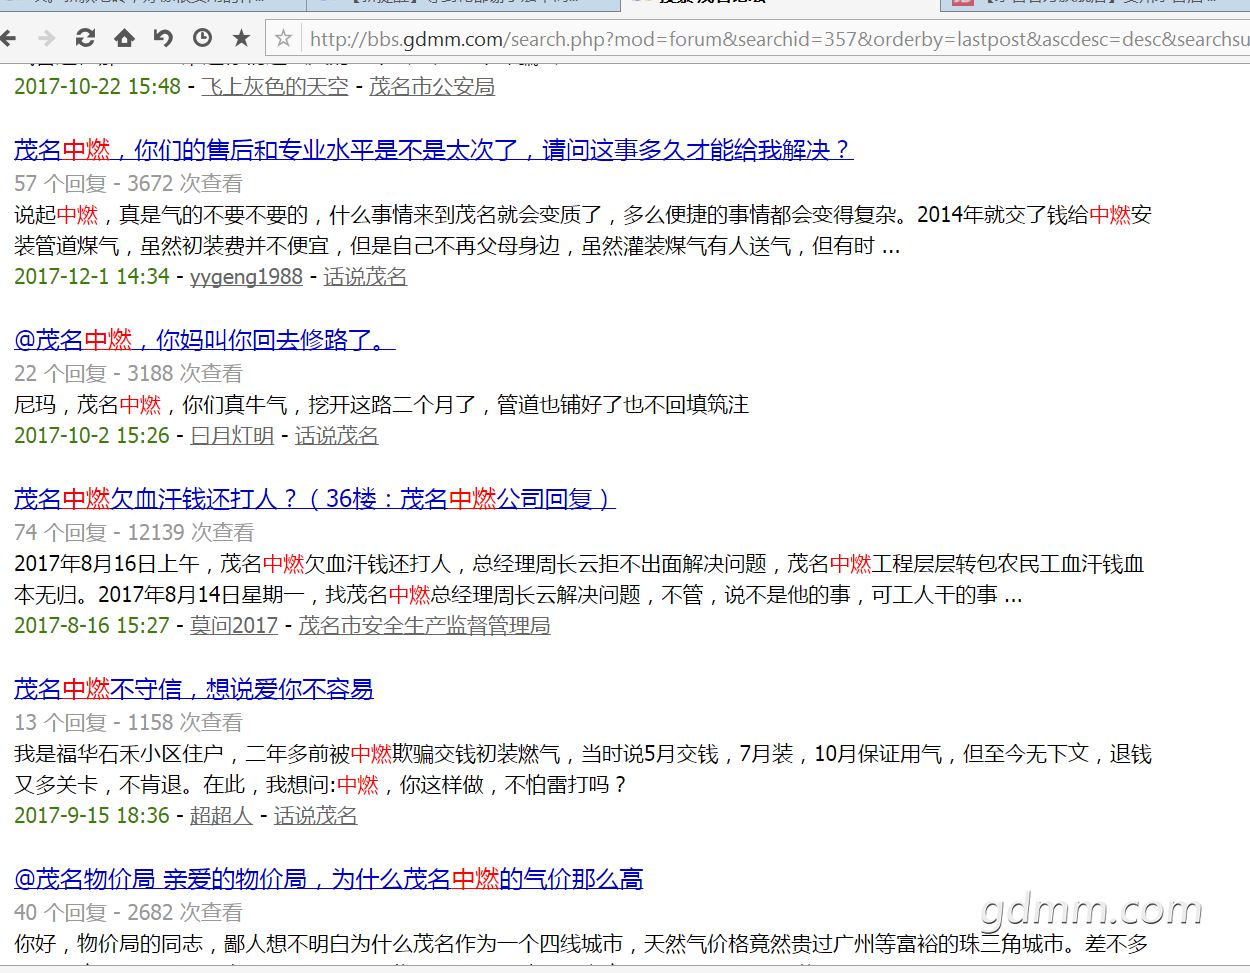Click the snippet starting 2017年8月16日上午
This screenshot has width=1250, height=973.
click(579, 580)
